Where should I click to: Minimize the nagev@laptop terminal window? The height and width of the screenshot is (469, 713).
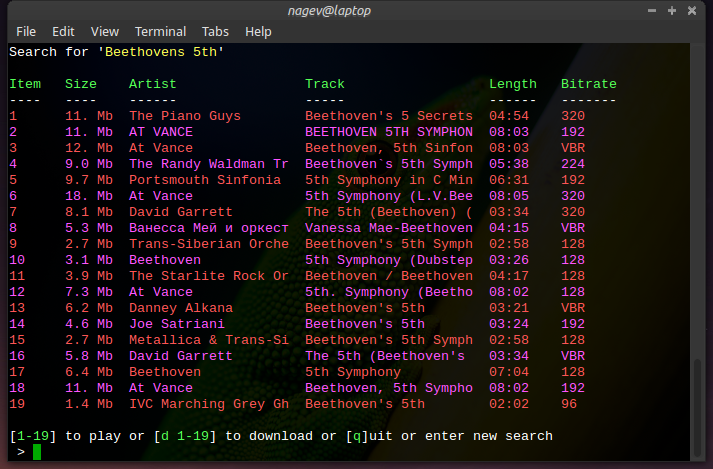point(652,10)
